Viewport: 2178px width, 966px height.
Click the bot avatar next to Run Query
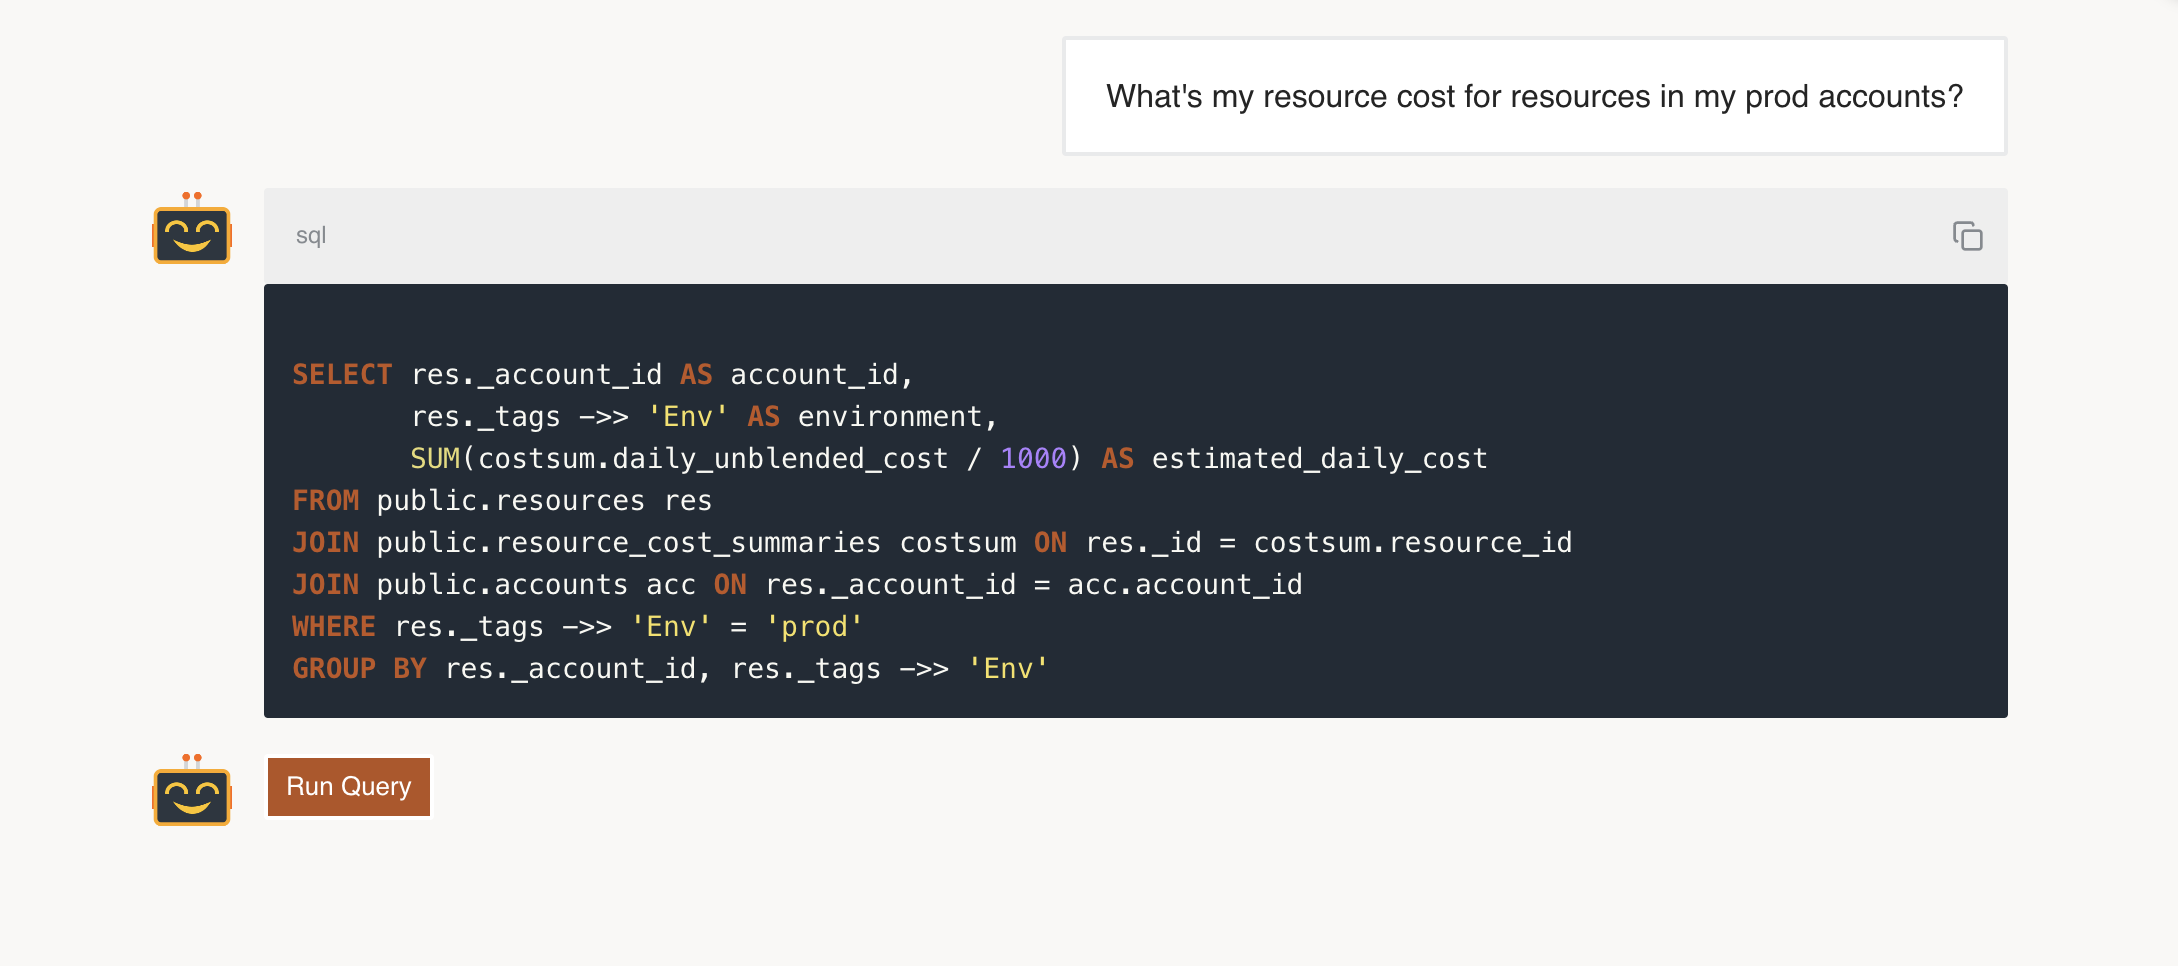(x=192, y=791)
